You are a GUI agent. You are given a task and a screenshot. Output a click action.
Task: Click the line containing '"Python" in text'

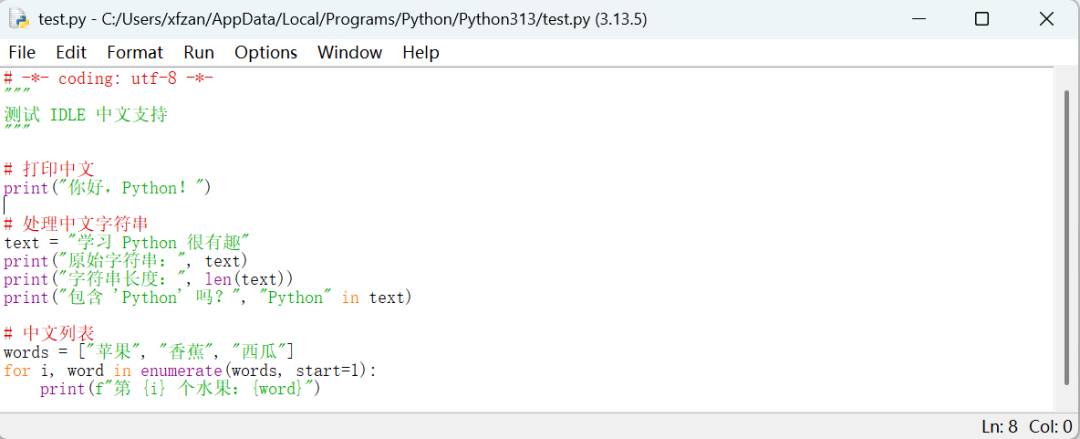click(207, 298)
